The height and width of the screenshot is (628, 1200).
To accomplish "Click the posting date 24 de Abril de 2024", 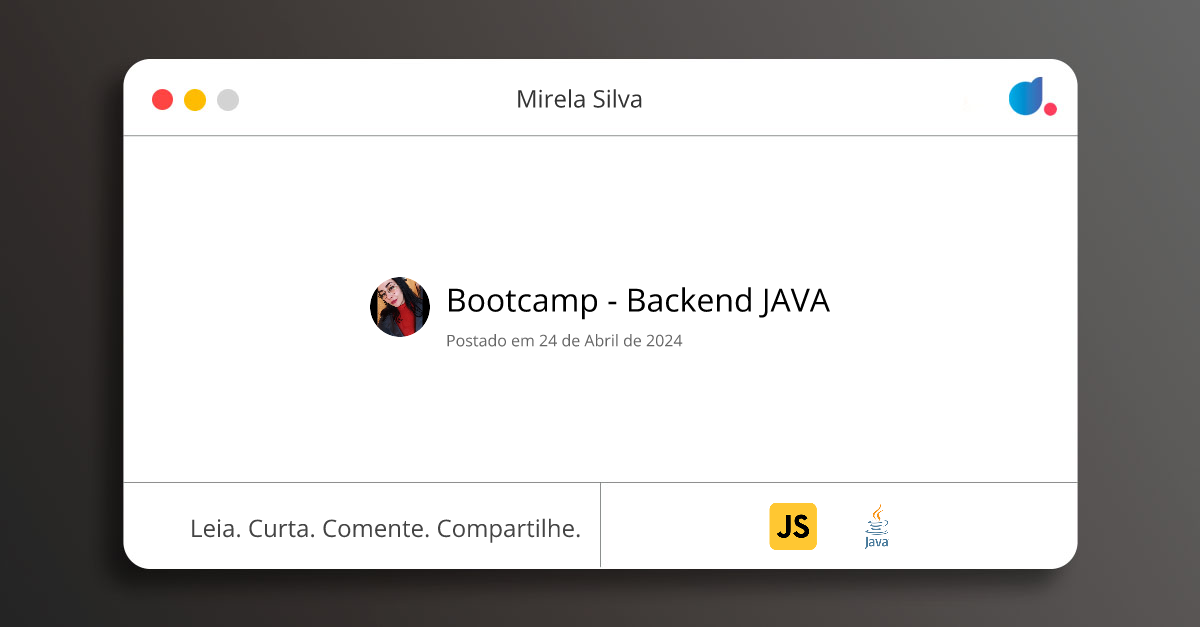I will (564, 340).
